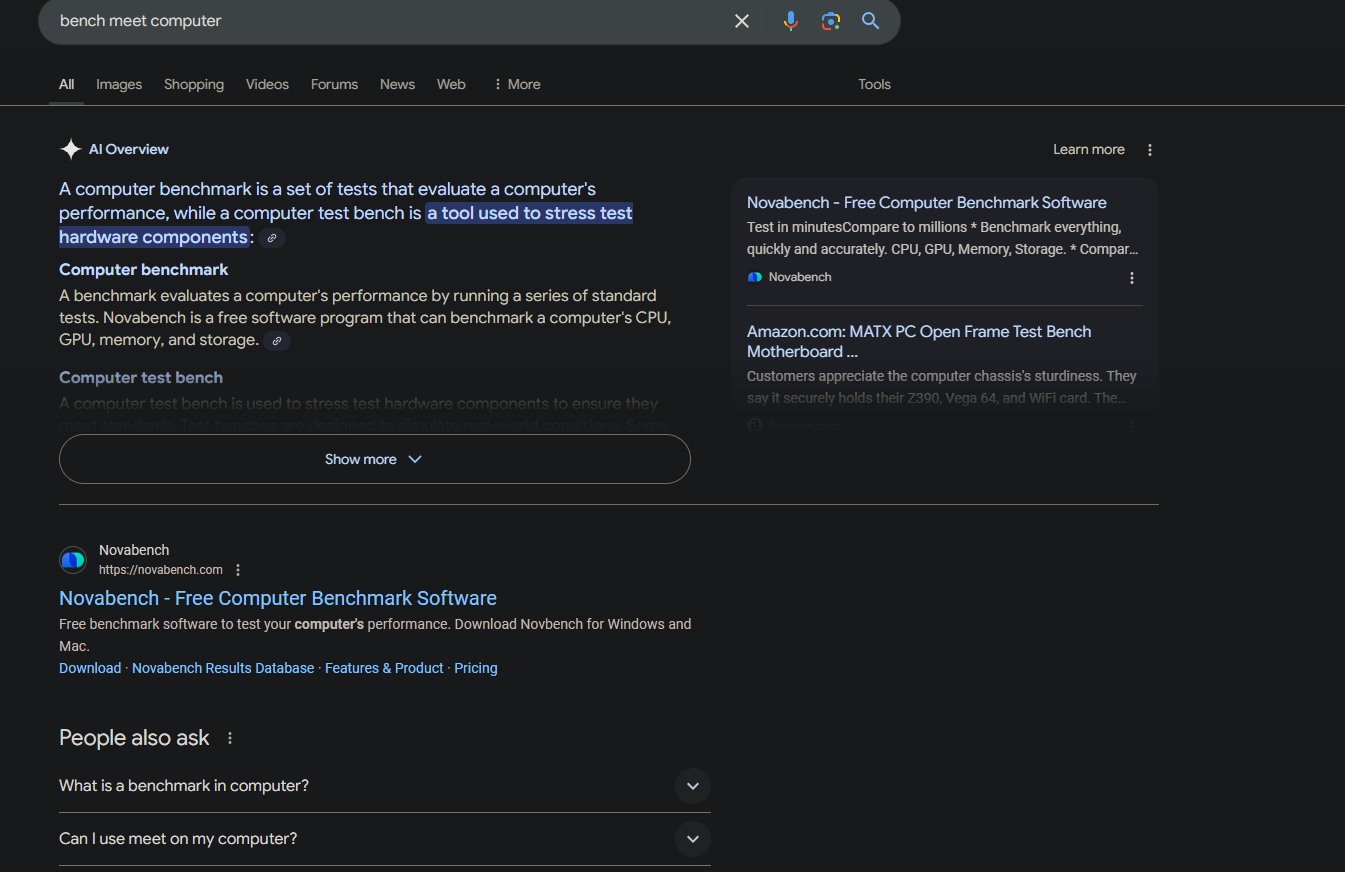Screen dimensions: 1345x872
Task: Click the AI Overview sparkle icon
Action: 71,149
